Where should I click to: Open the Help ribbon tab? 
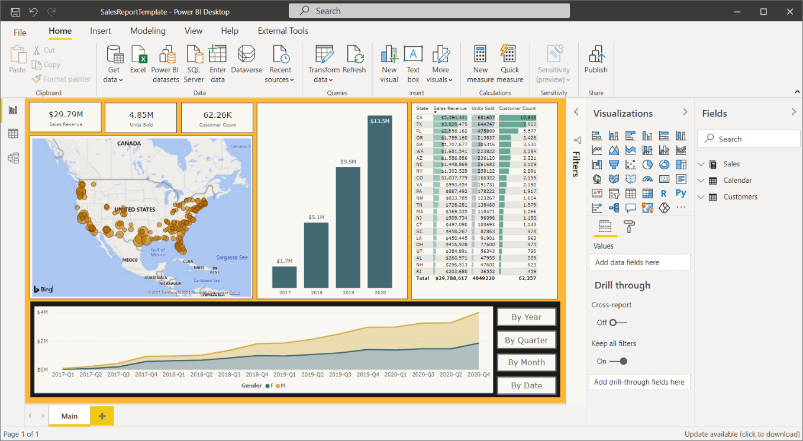click(x=229, y=31)
